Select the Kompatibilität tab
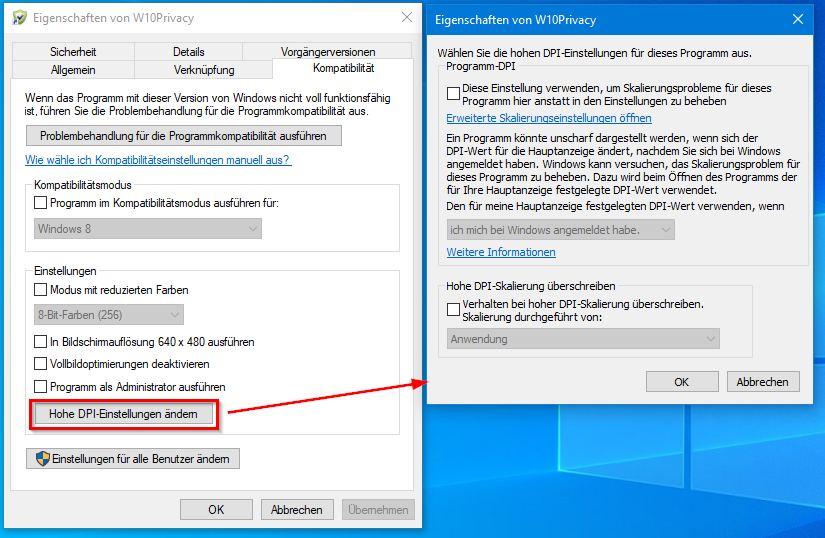Image resolution: width=825 pixels, height=538 pixels. point(343,68)
